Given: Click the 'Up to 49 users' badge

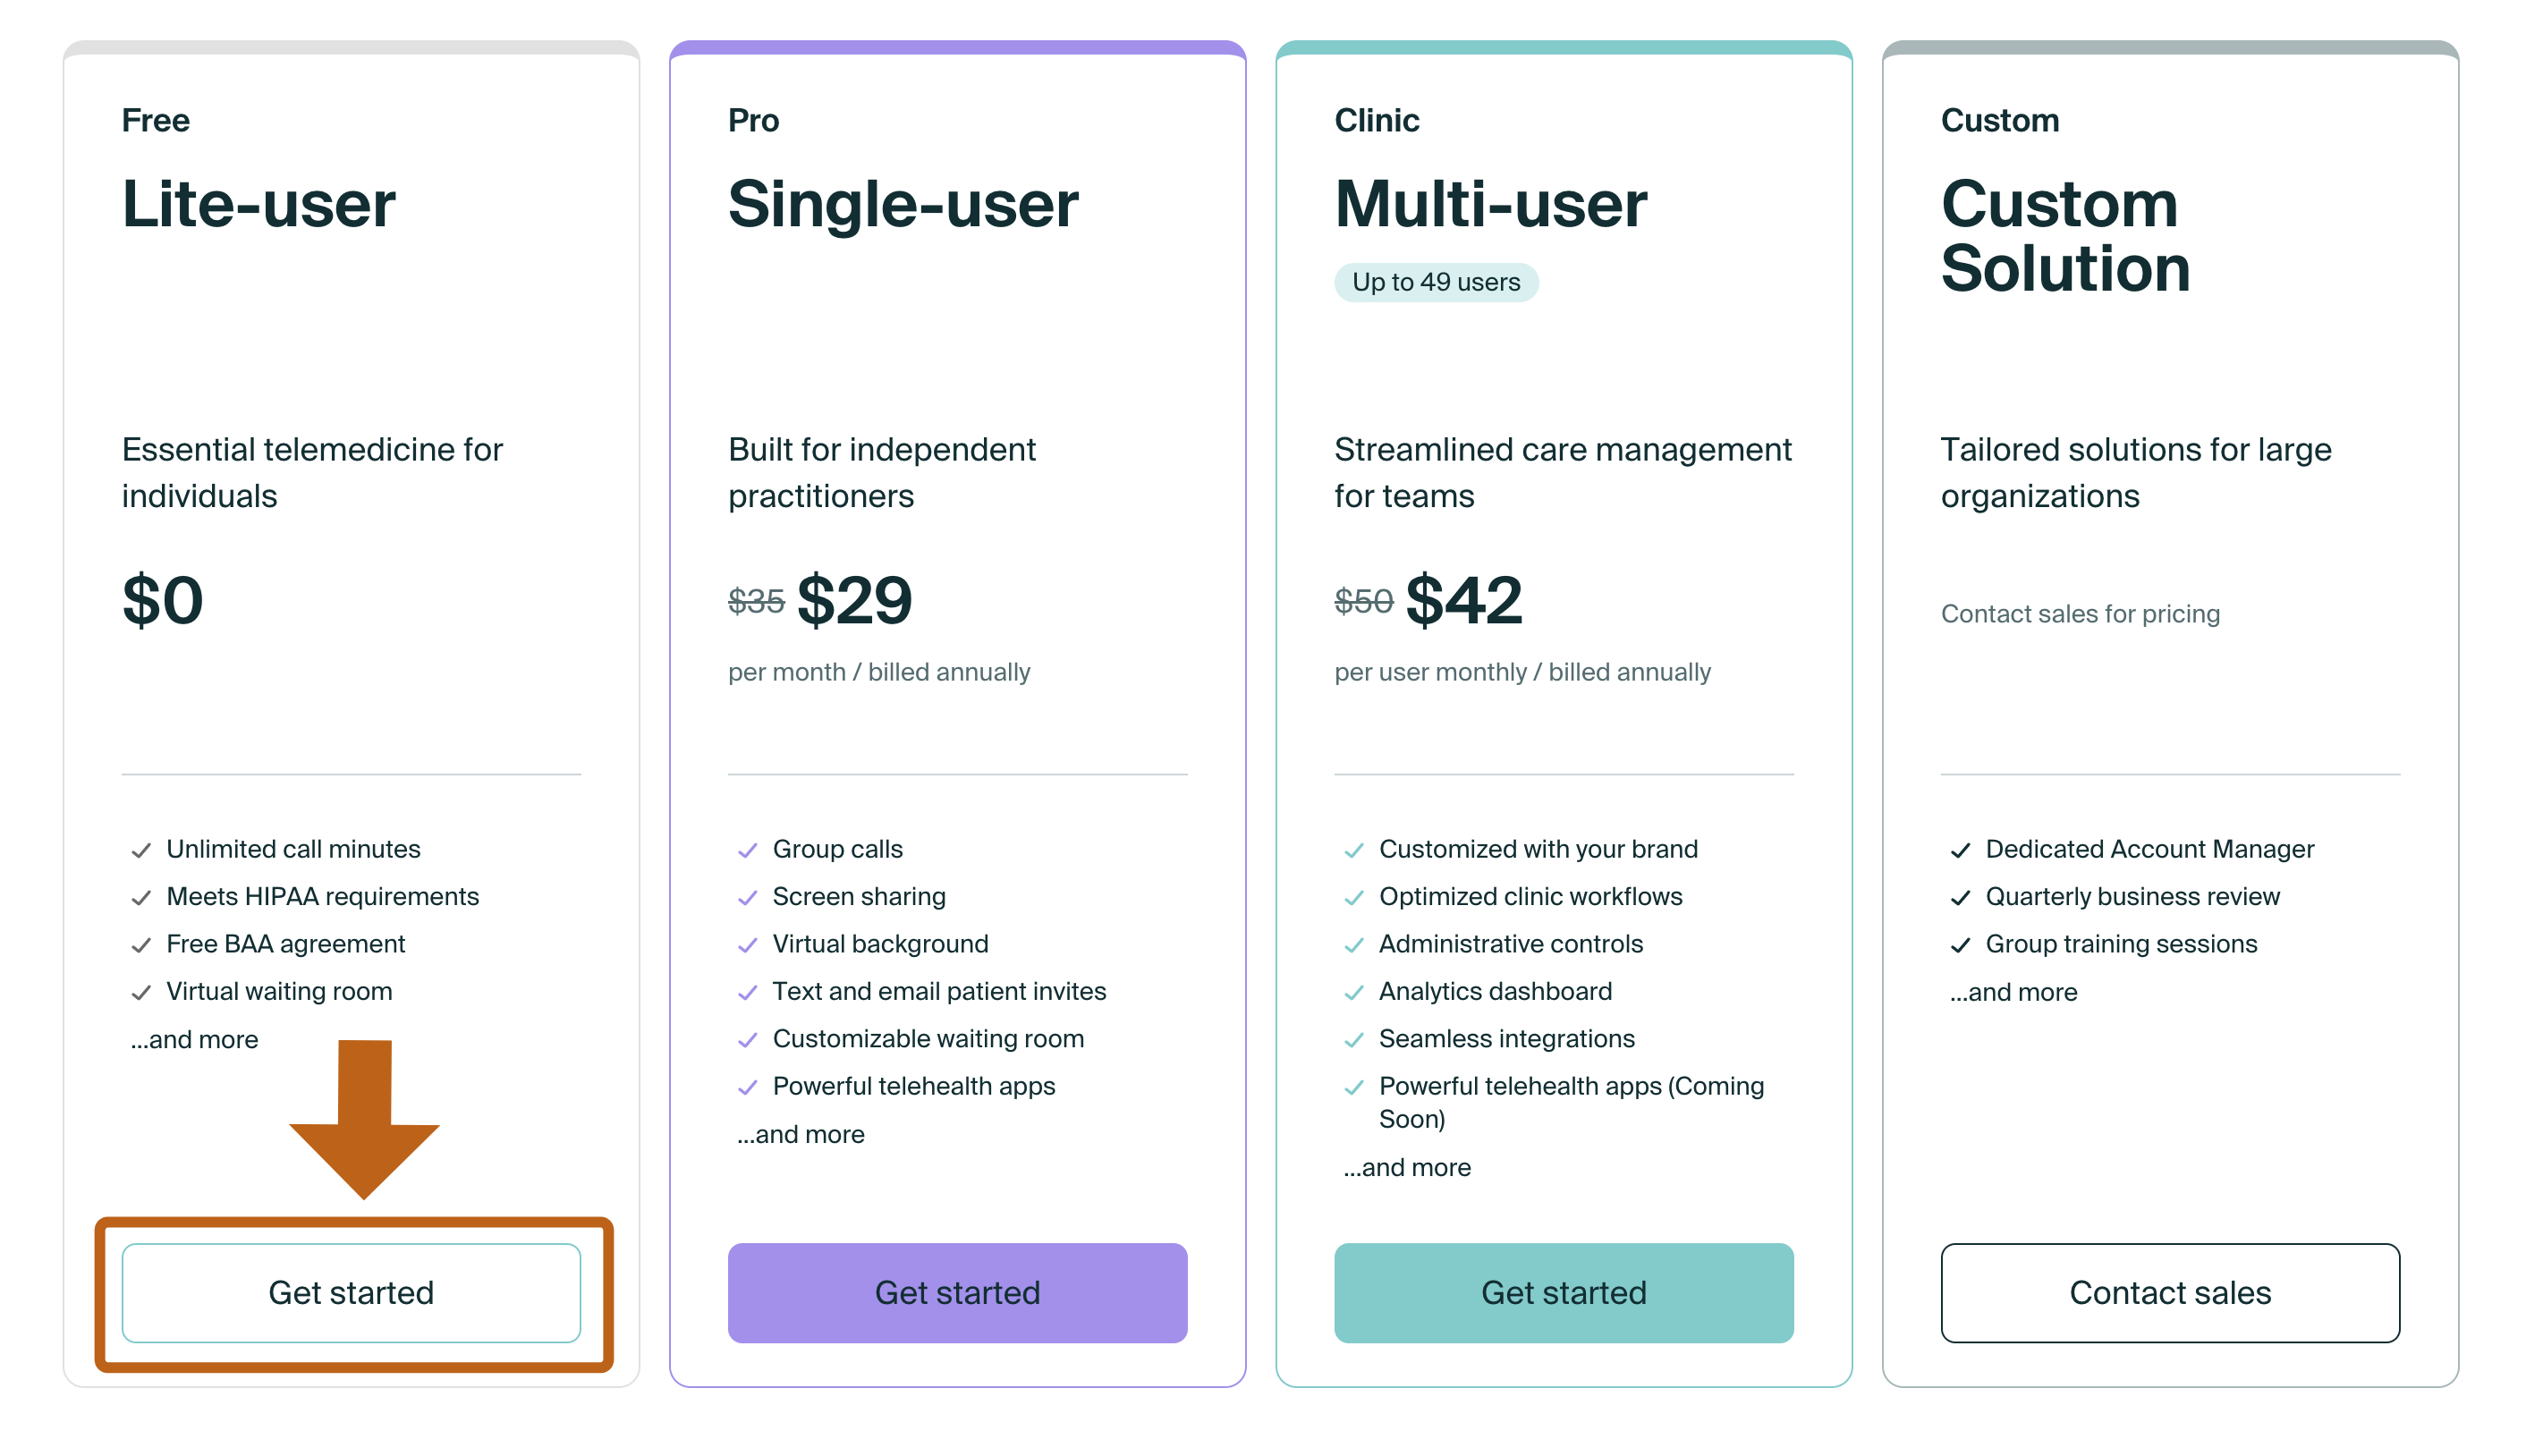Looking at the screenshot, I should (1436, 282).
